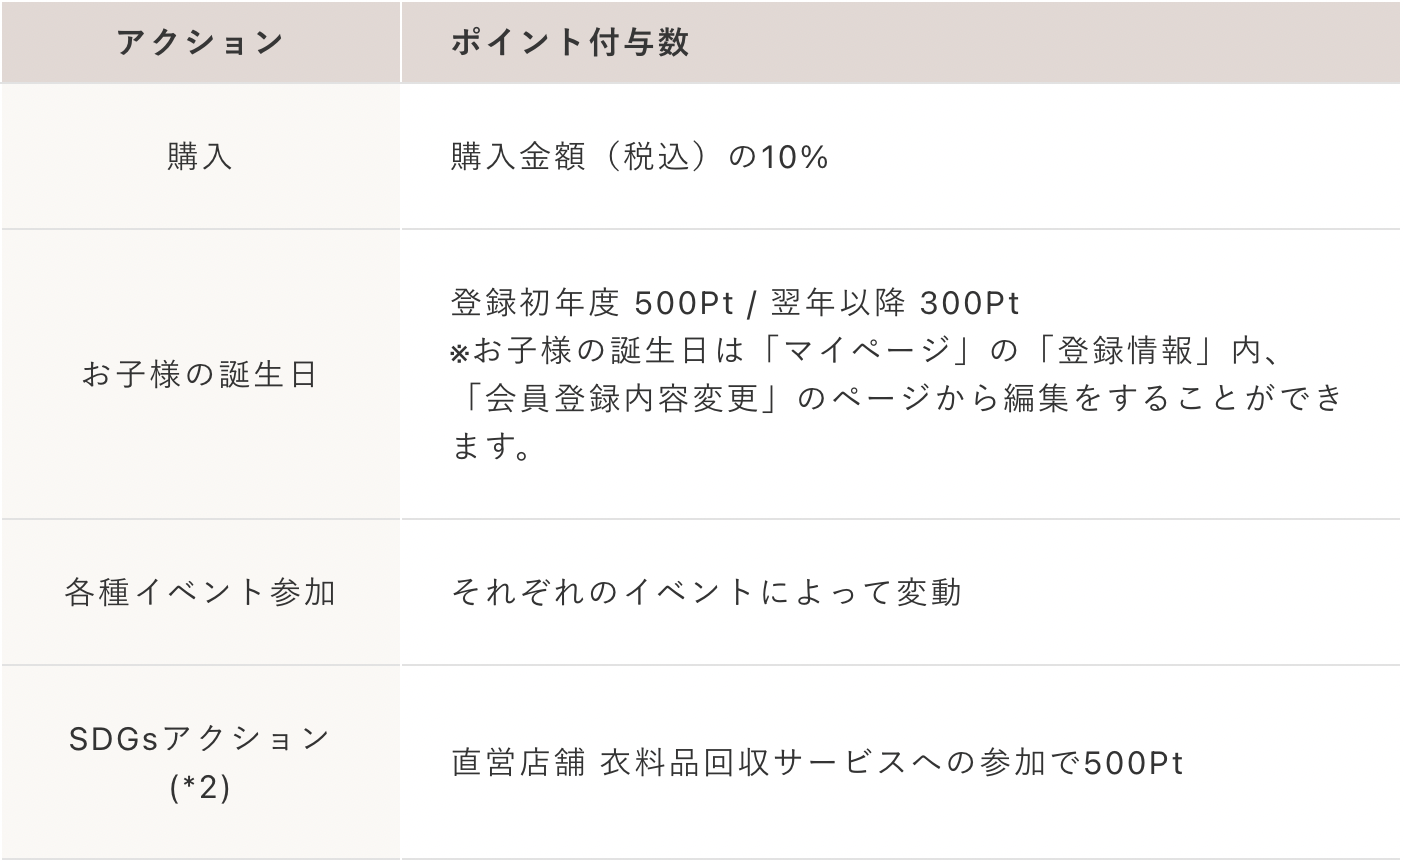The height and width of the screenshot is (862, 1404).
Task: Click the ※ note marker symbol
Action: [x=459, y=353]
